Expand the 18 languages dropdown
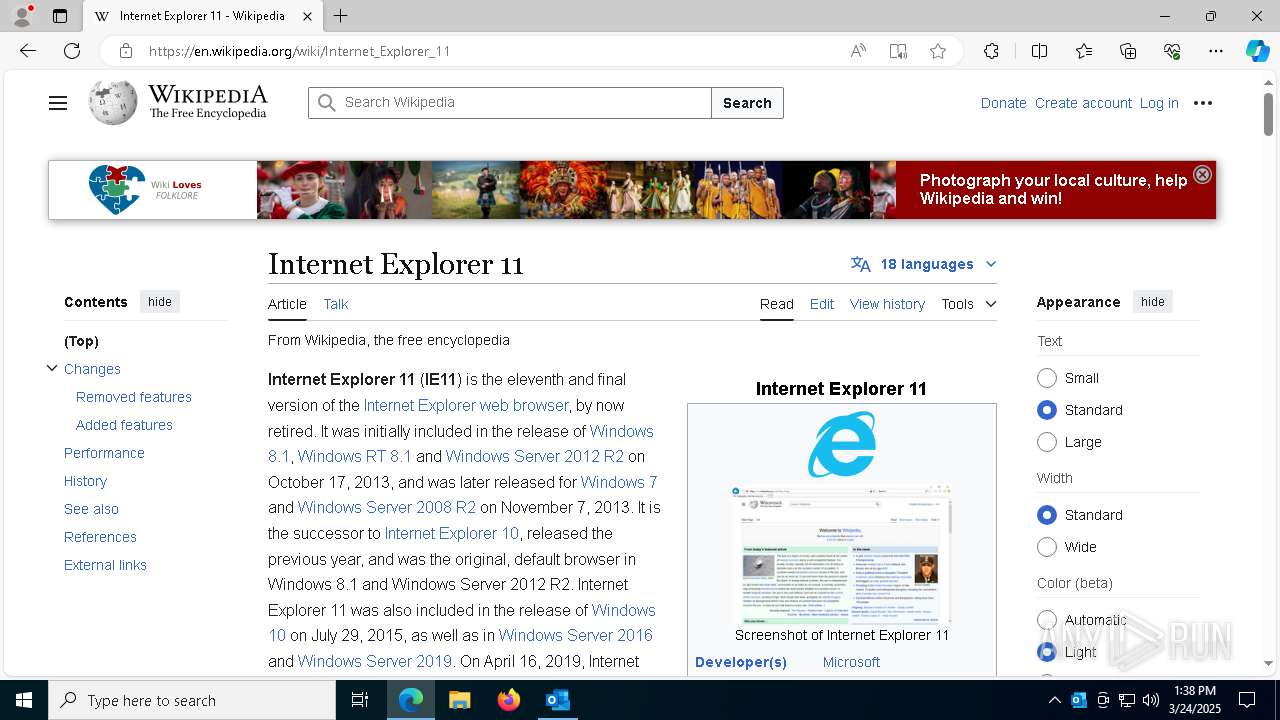The image size is (1280, 720). pyautogui.click(x=924, y=264)
